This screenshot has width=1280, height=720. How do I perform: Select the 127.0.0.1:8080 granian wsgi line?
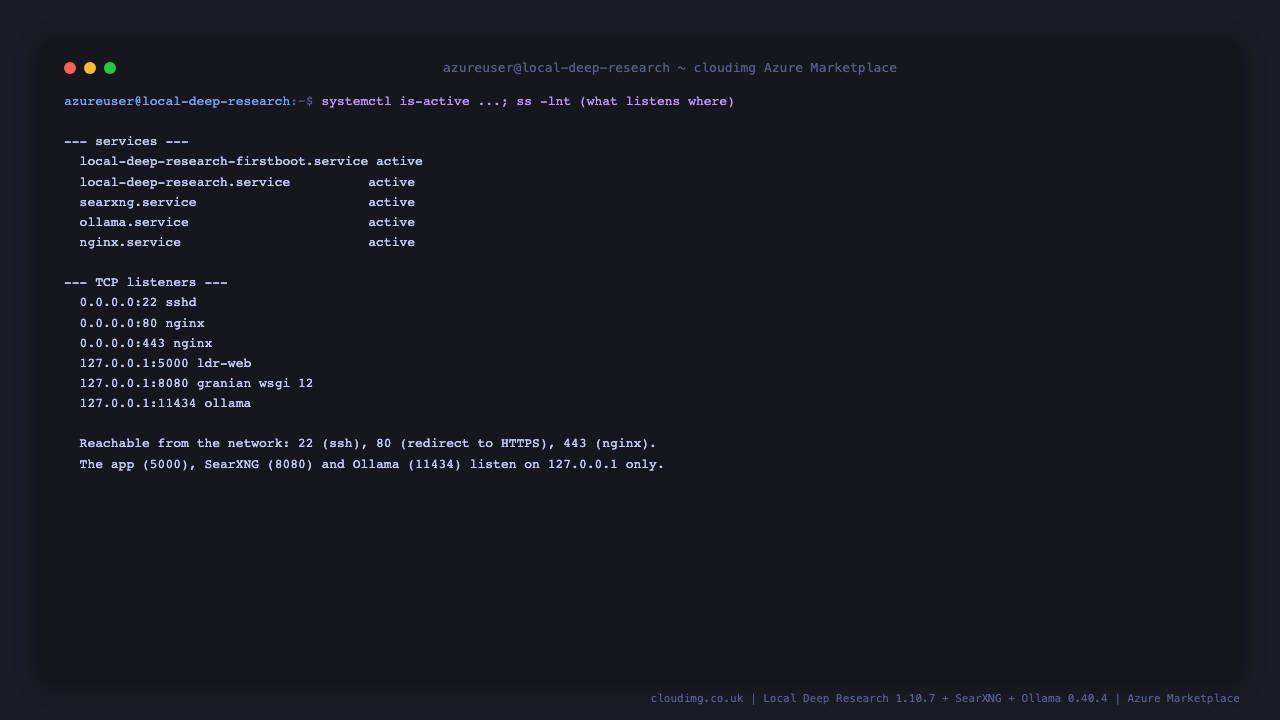196,383
